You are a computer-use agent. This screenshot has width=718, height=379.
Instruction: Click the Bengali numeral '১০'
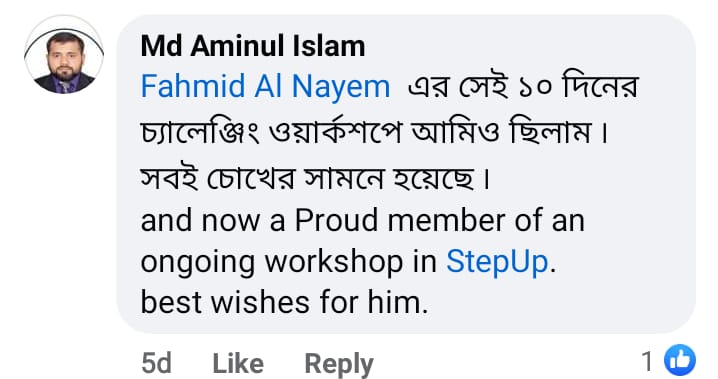coord(535,87)
